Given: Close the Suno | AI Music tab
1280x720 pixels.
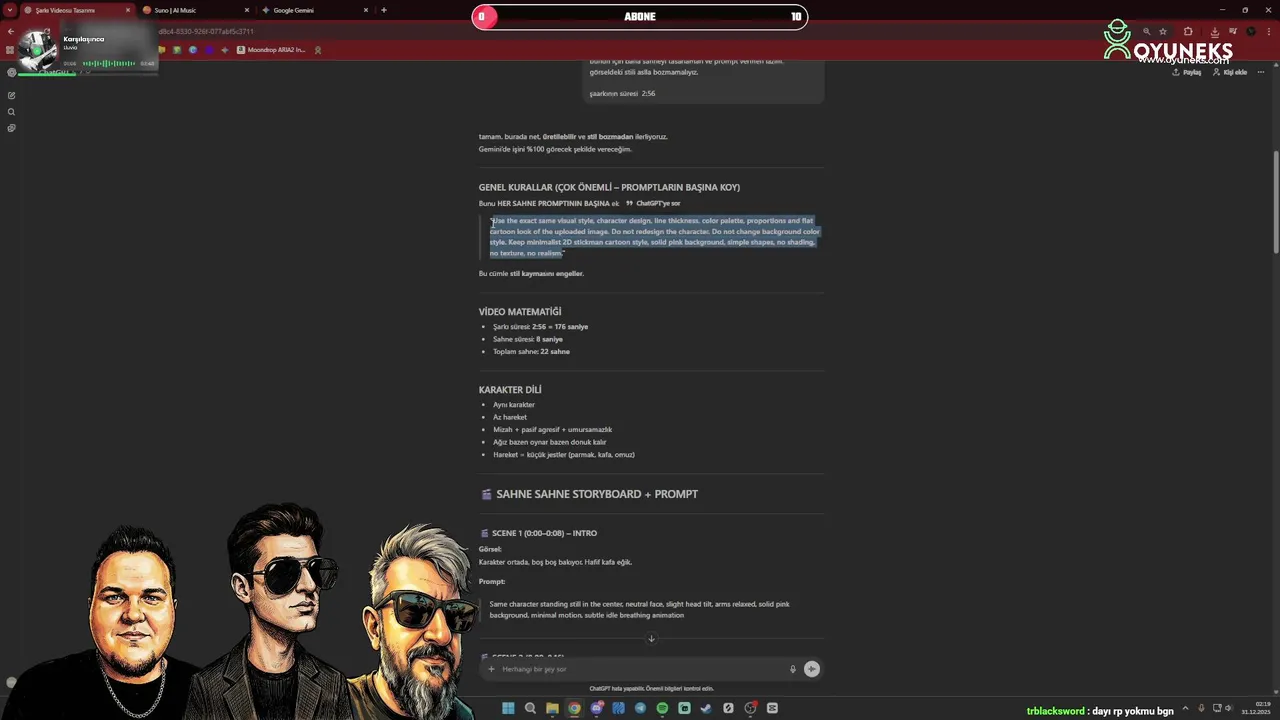Looking at the screenshot, I should [x=247, y=10].
